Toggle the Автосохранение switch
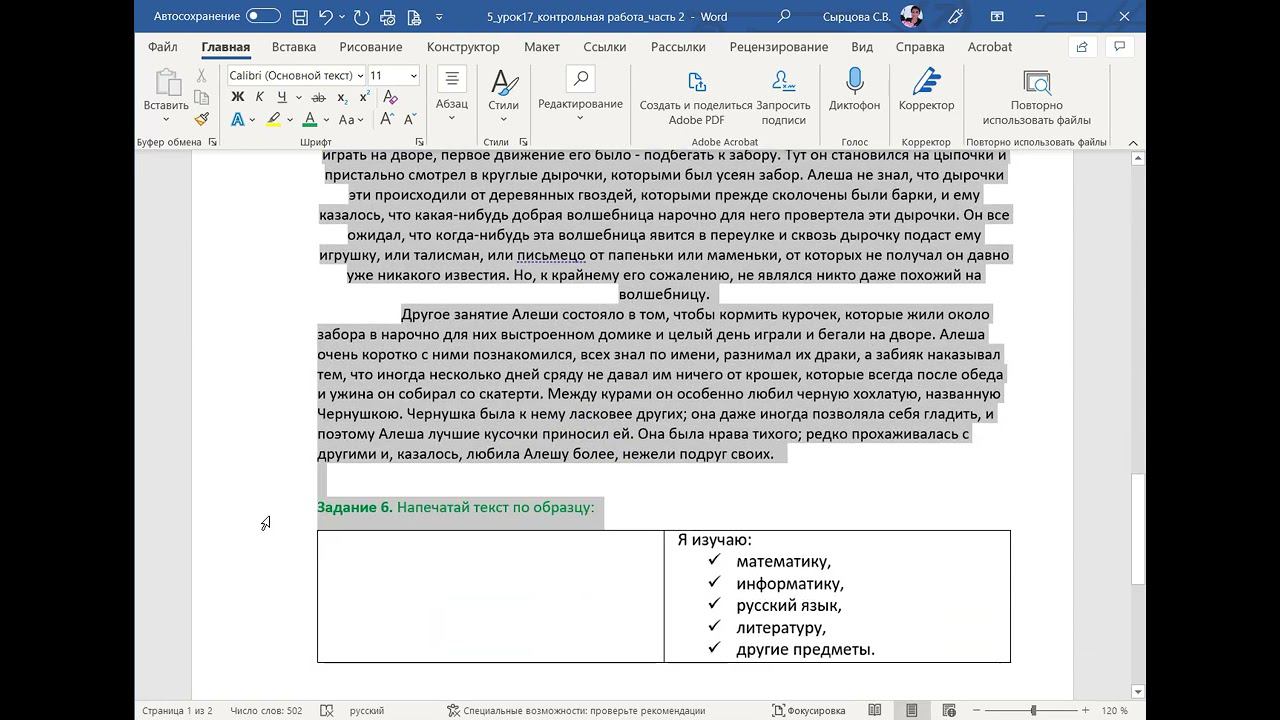The width and height of the screenshot is (1280, 720). pyautogui.click(x=263, y=16)
